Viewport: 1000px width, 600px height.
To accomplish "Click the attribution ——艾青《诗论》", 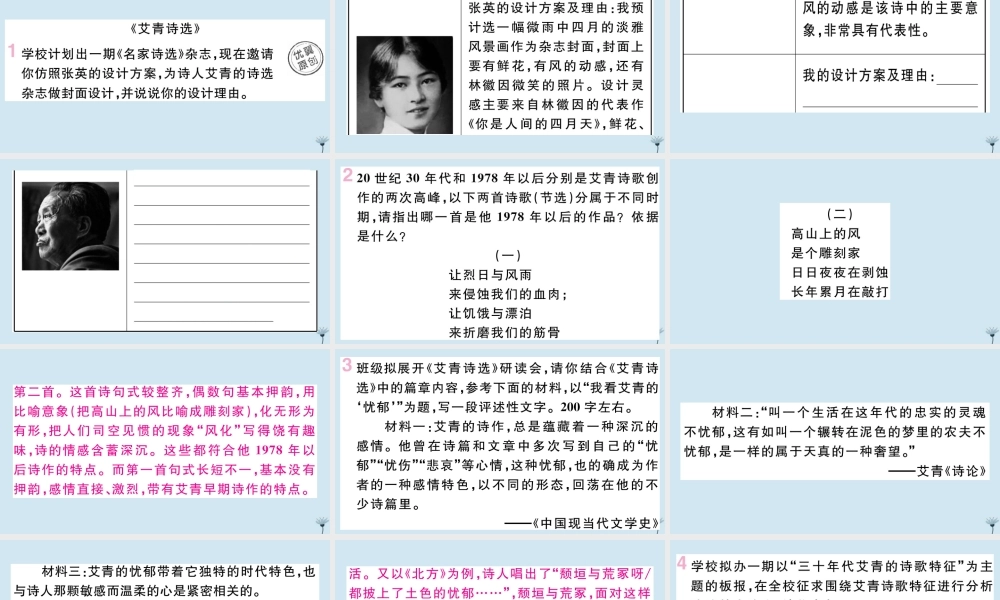I will point(938,471).
